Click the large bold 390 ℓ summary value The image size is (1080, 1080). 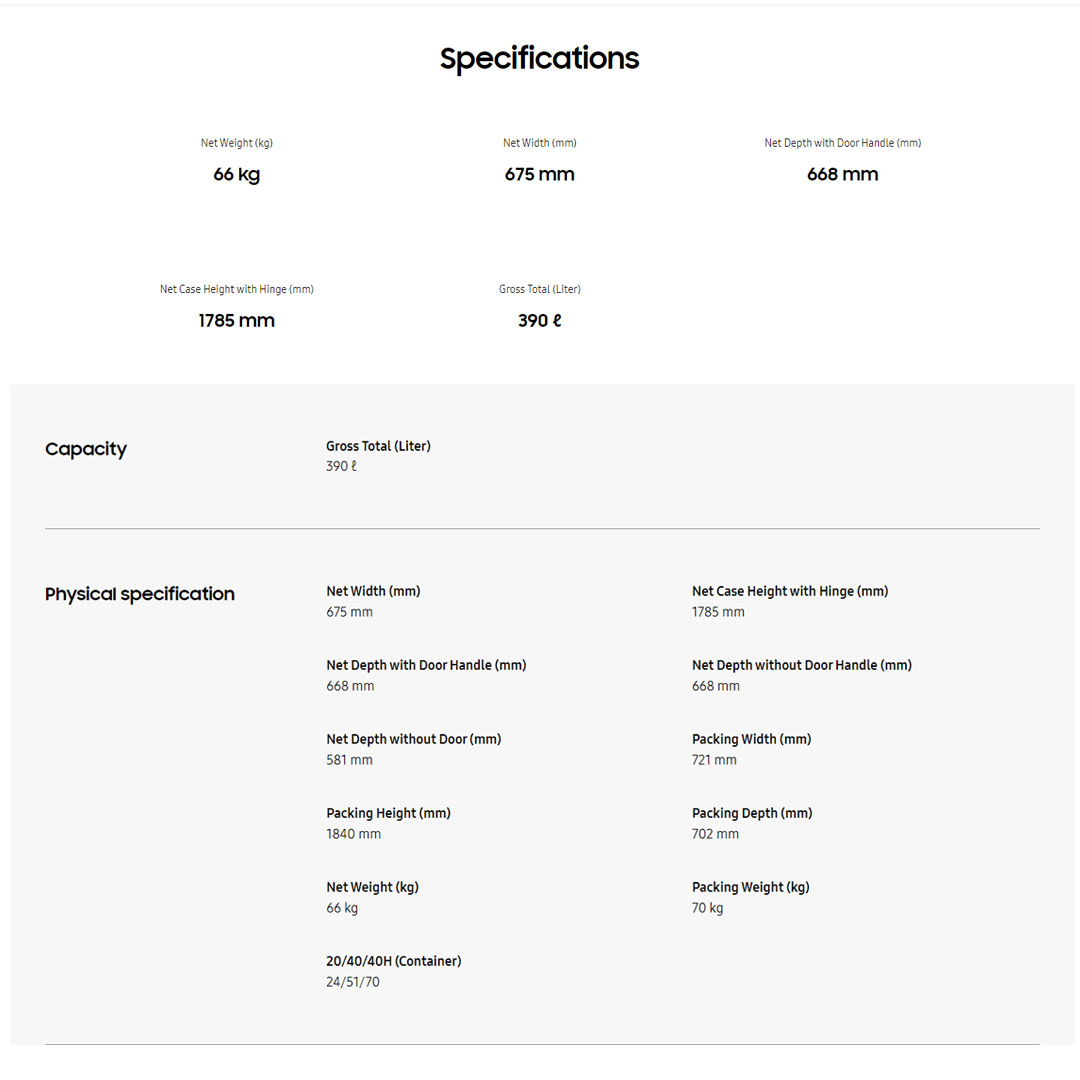(540, 320)
